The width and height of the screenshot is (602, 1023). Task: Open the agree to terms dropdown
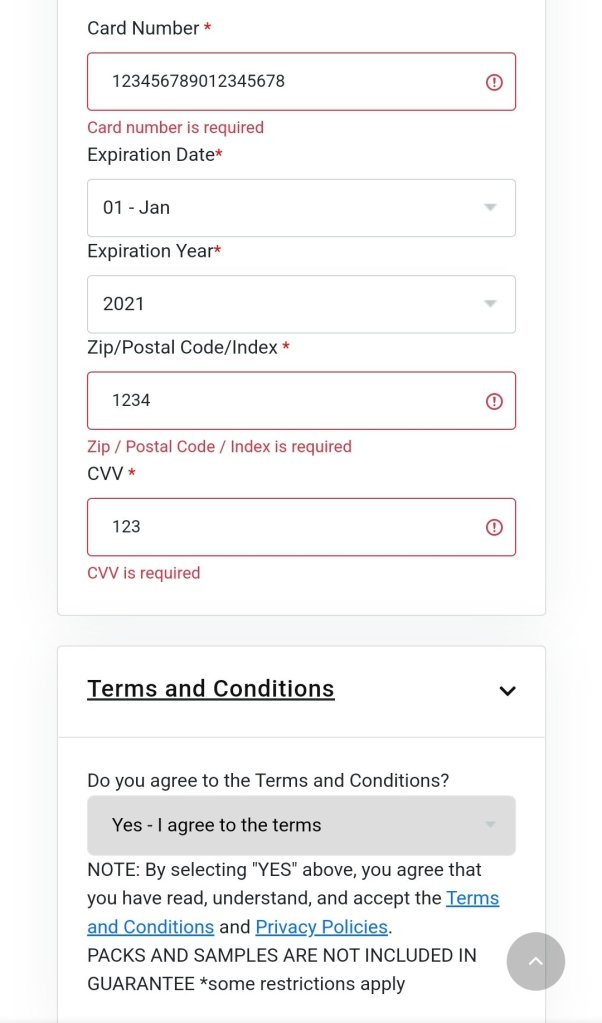(300, 825)
